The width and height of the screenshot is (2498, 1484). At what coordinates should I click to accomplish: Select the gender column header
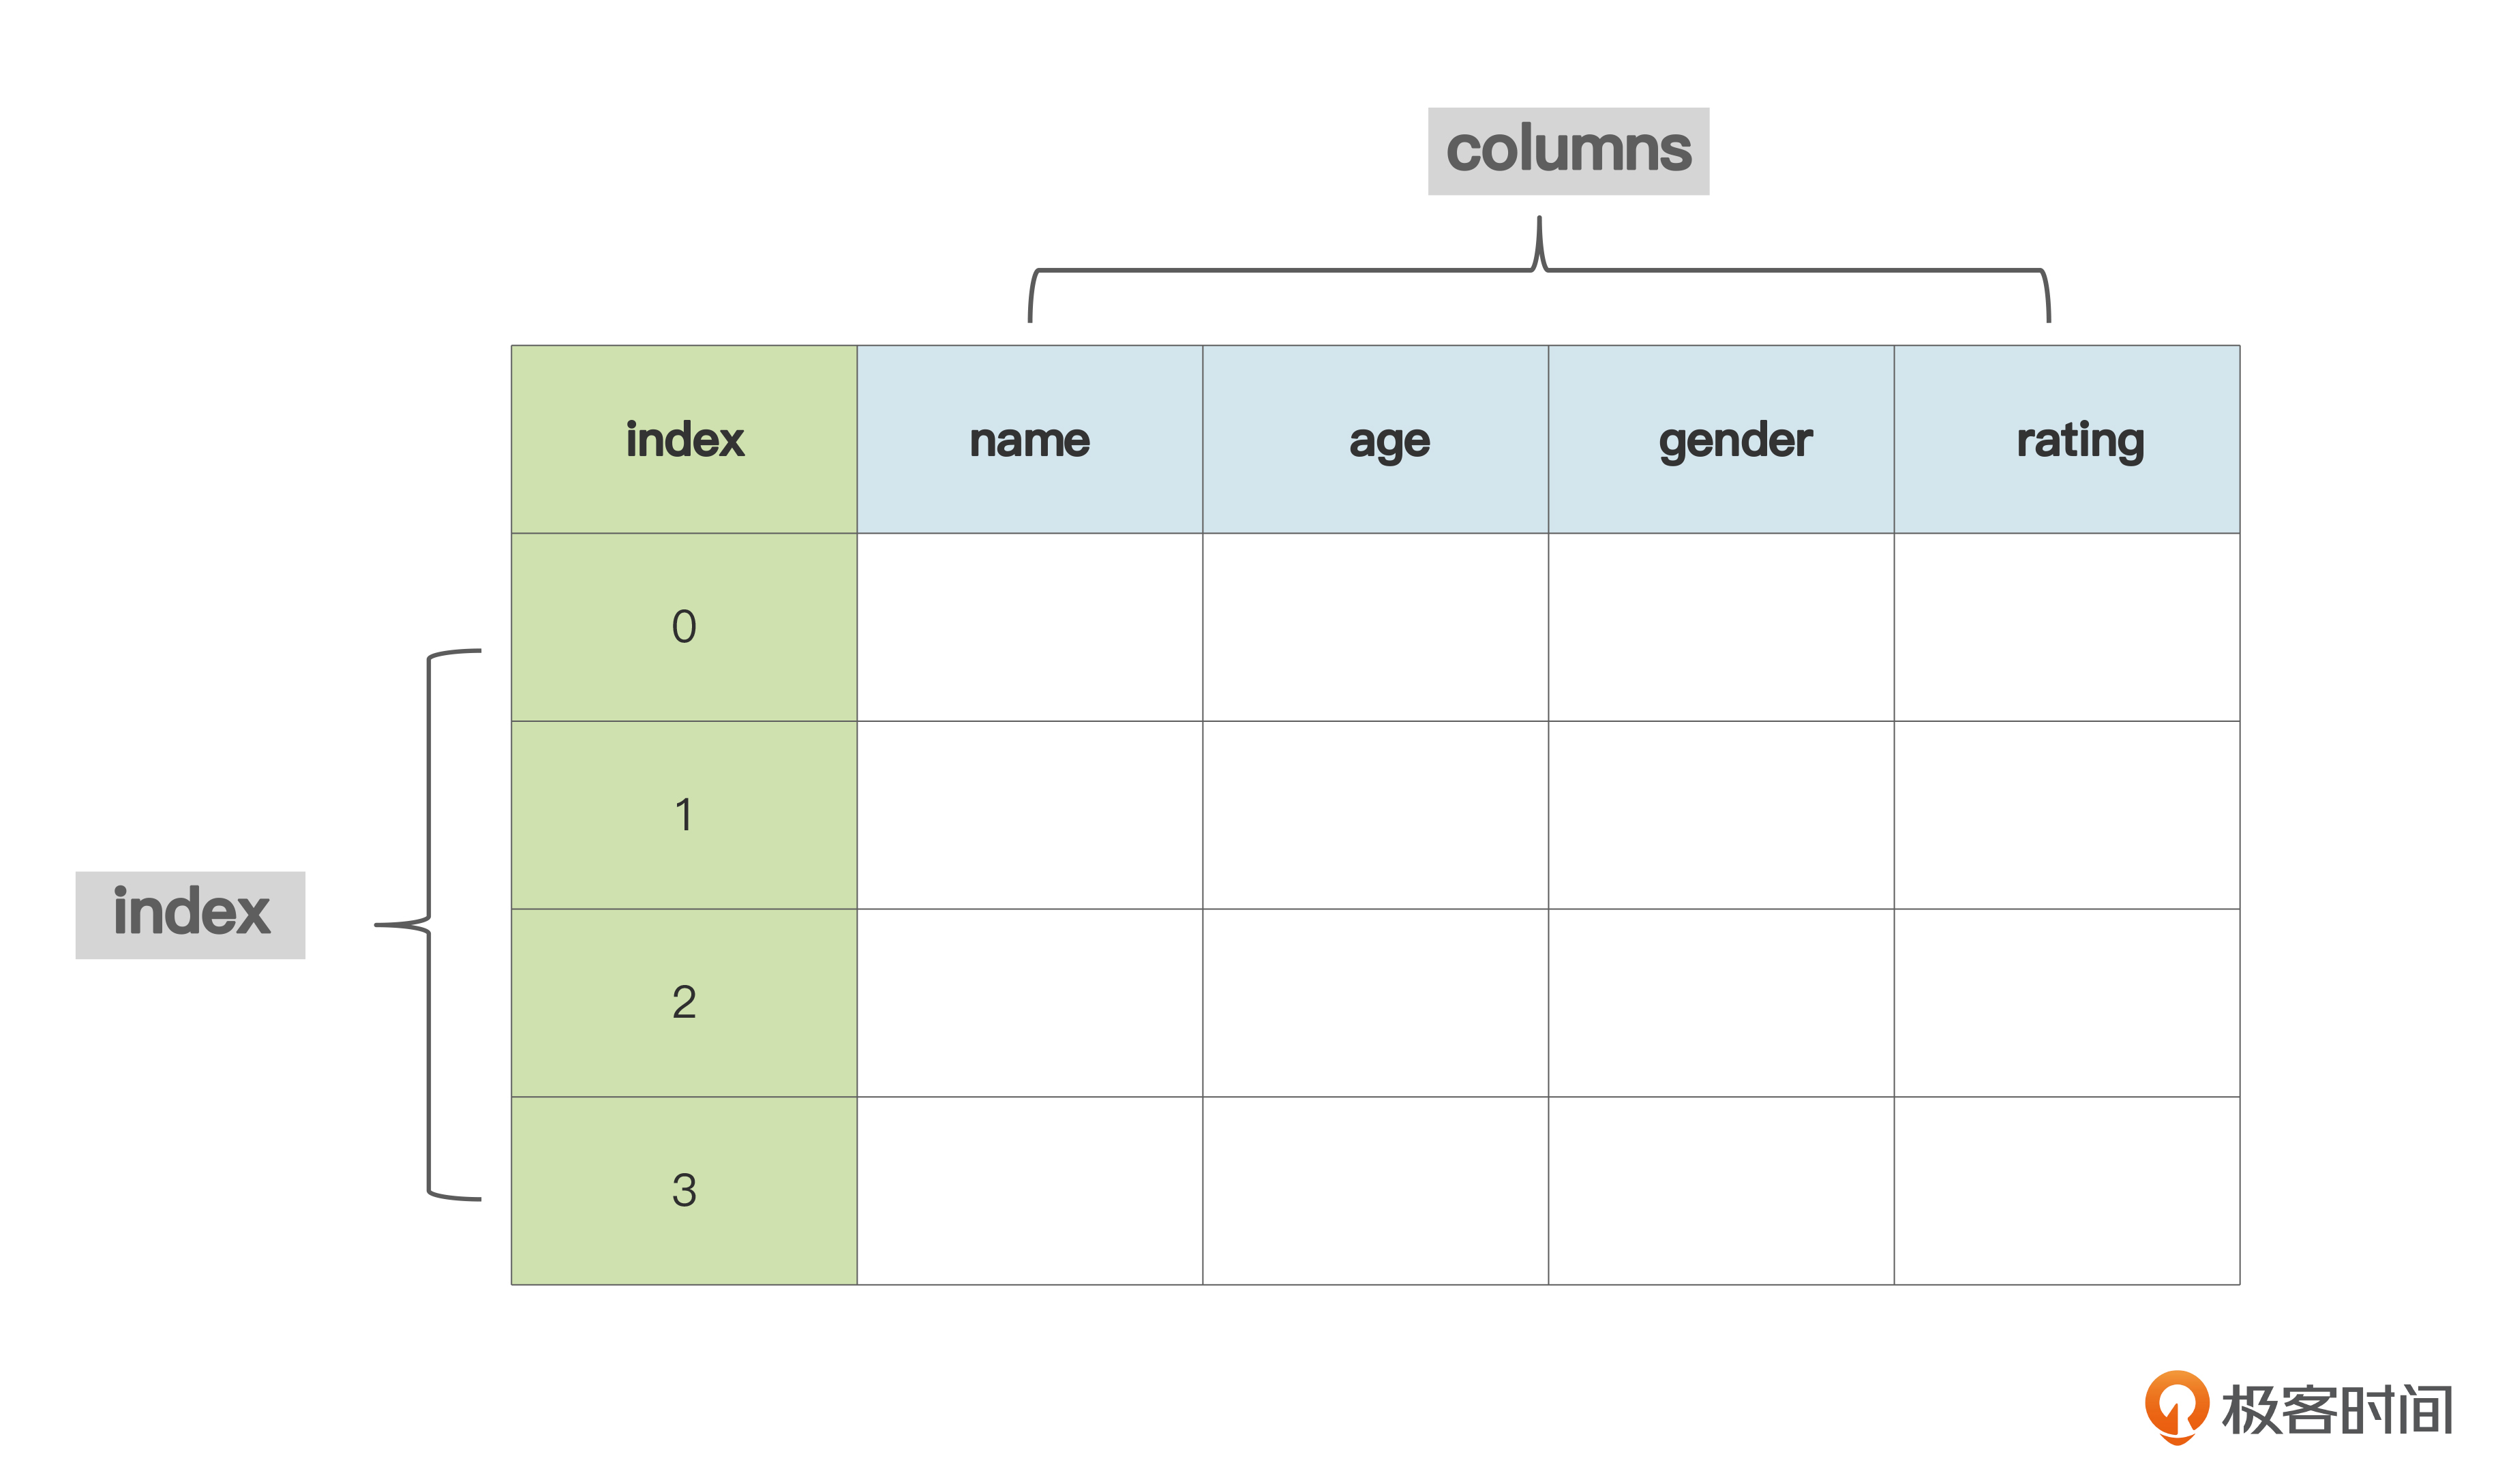(1721, 439)
